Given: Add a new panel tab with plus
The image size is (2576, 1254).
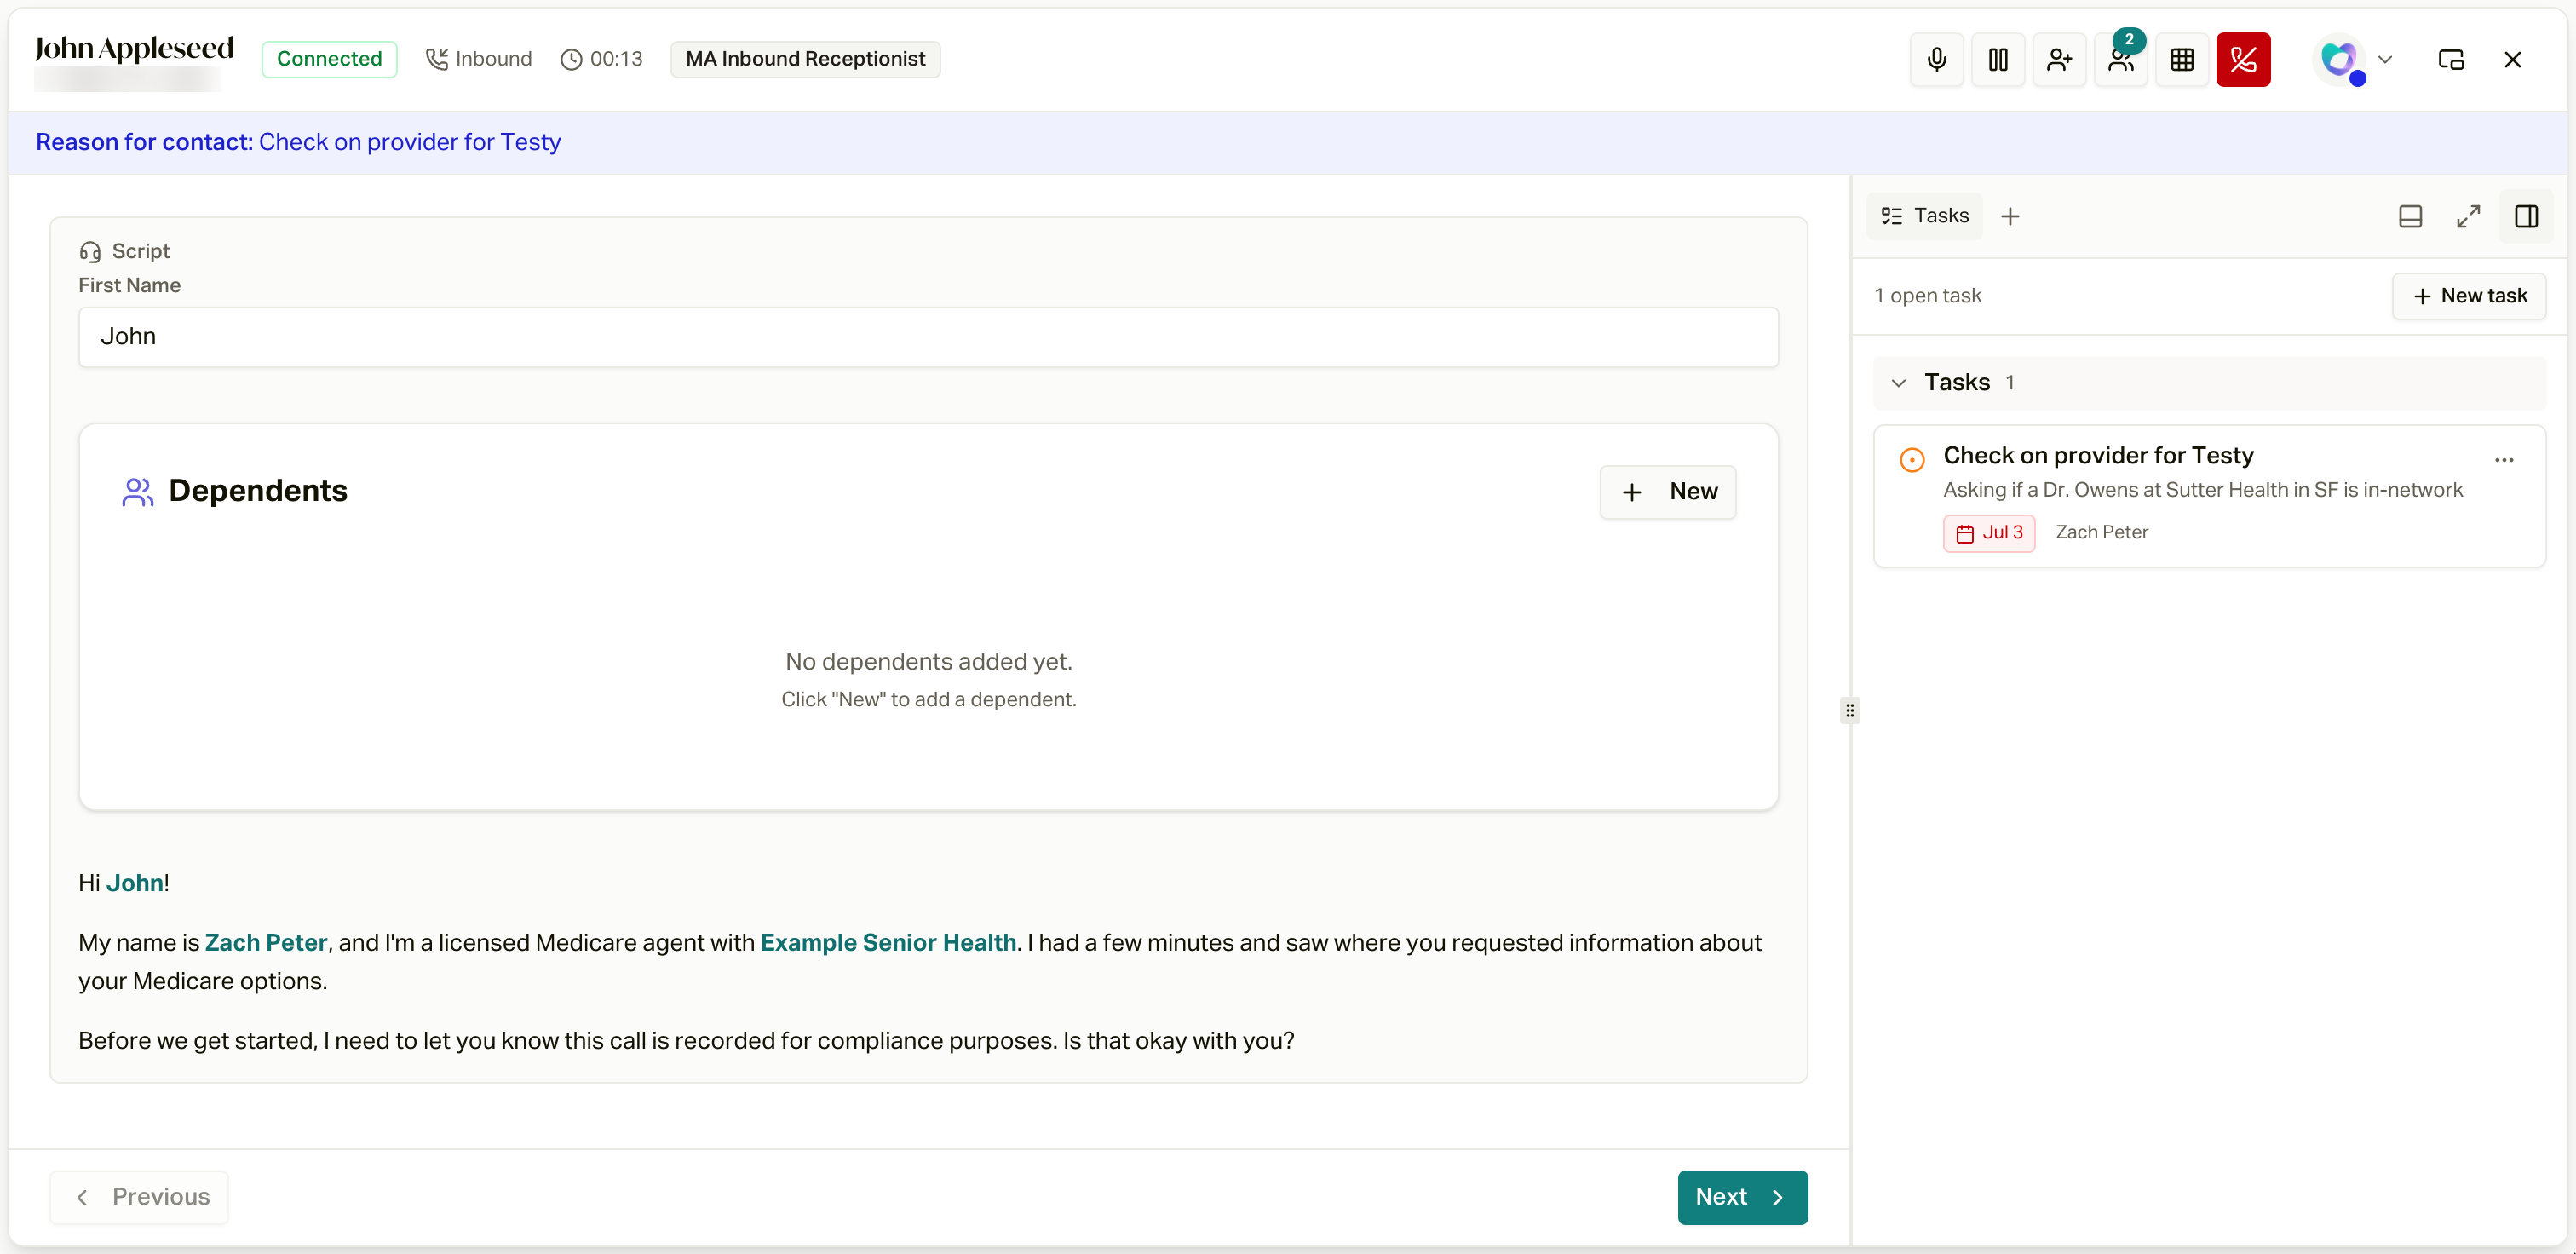Looking at the screenshot, I should pos(2010,216).
